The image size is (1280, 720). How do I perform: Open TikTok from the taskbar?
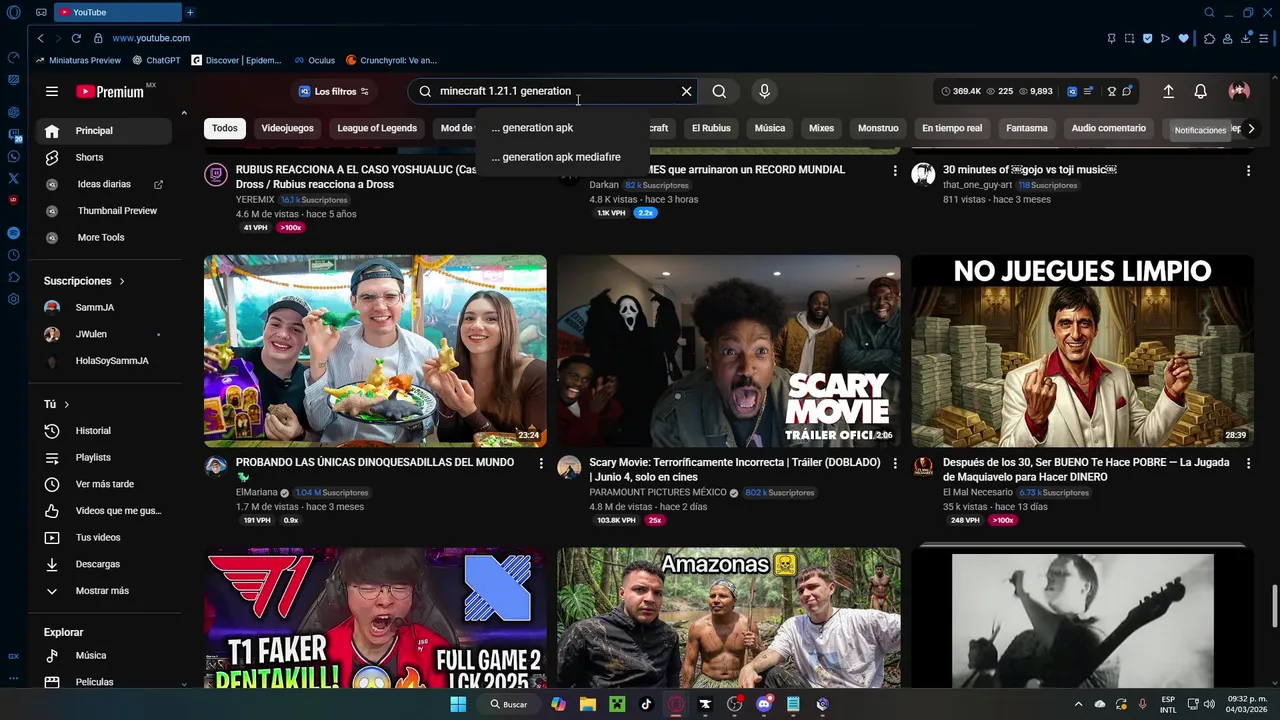646,704
